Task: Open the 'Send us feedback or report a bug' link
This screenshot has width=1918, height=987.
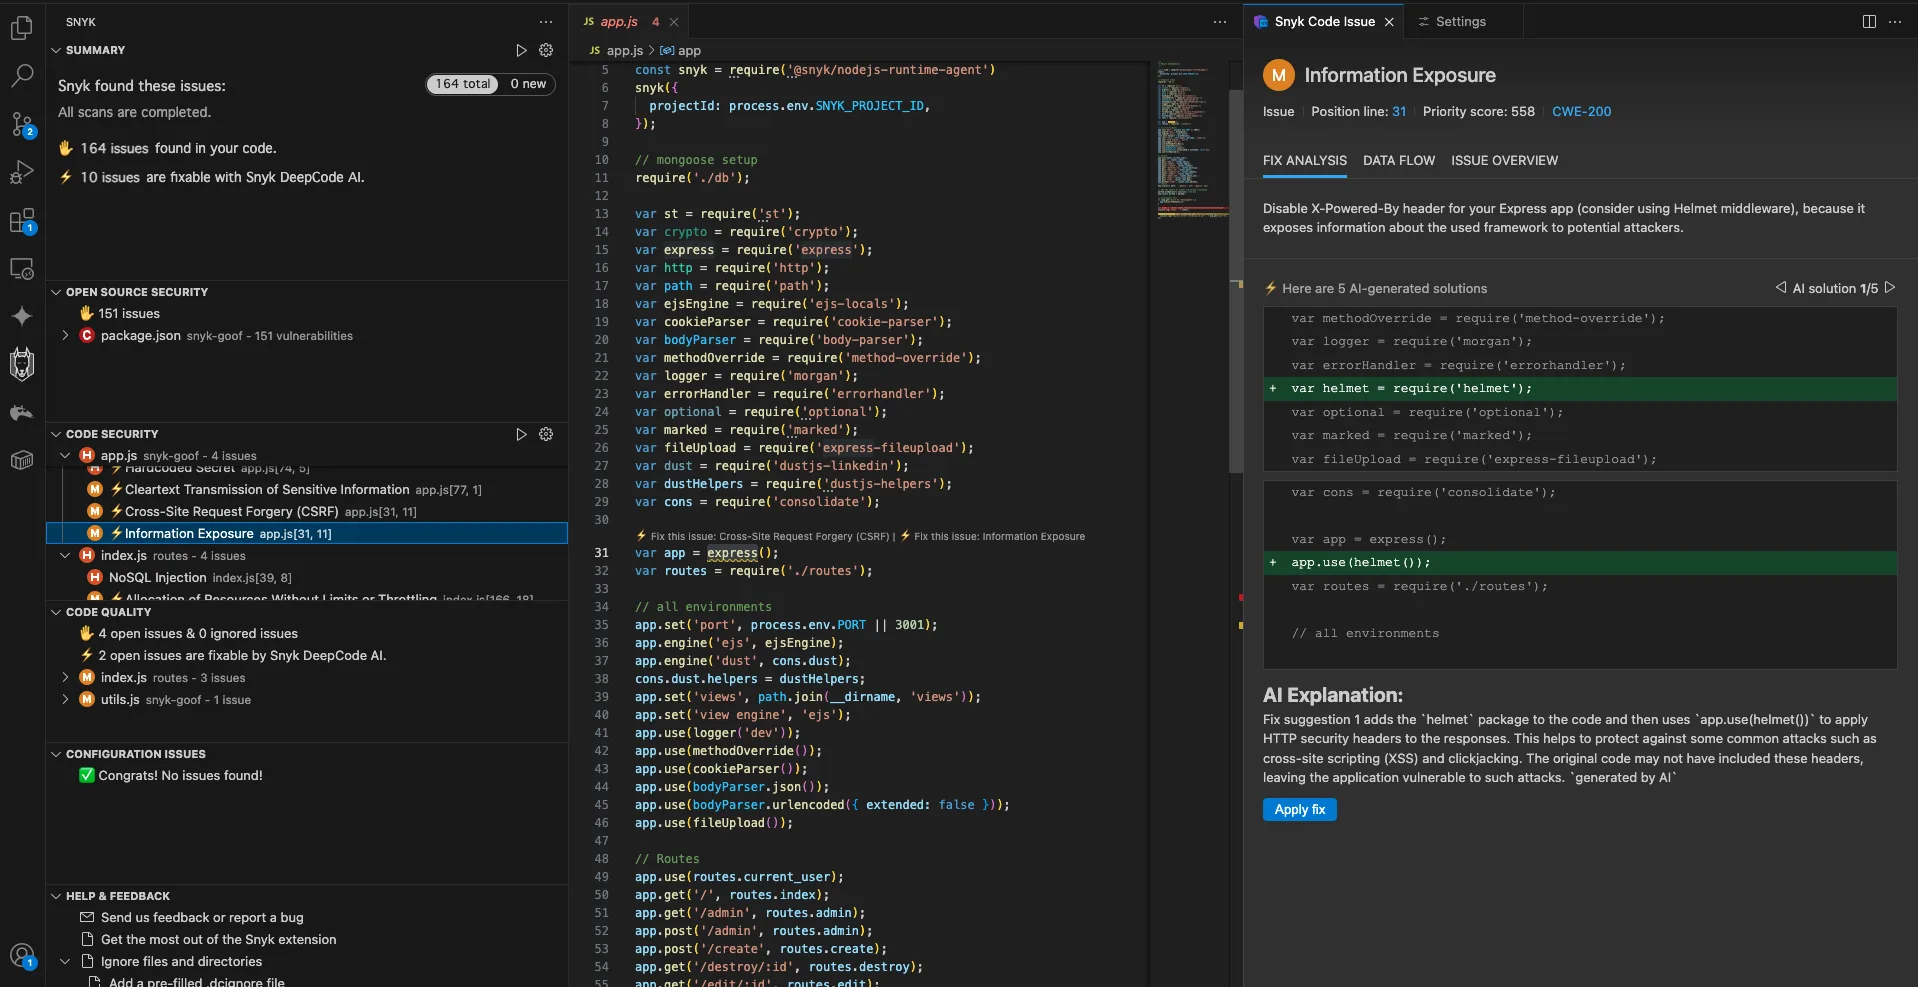Action: click(201, 917)
